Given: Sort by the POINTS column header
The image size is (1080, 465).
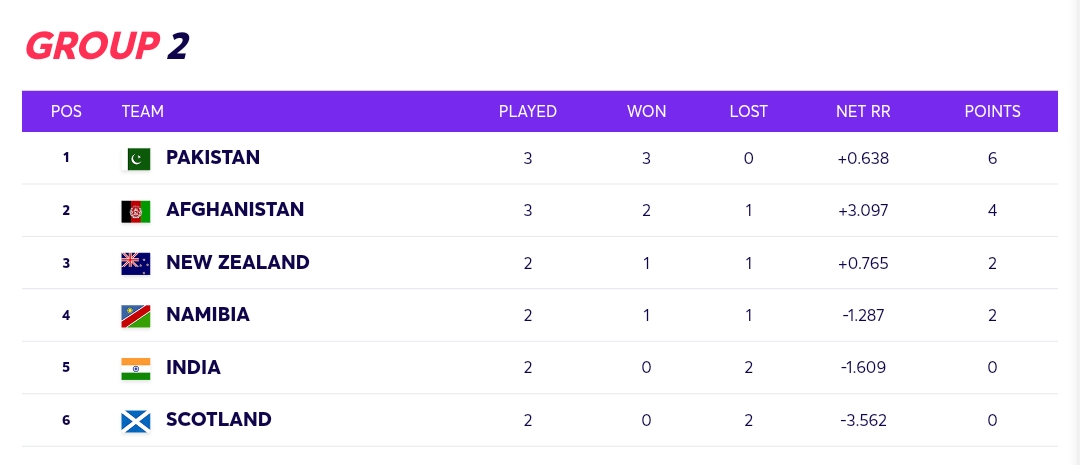Looking at the screenshot, I should coord(993,112).
